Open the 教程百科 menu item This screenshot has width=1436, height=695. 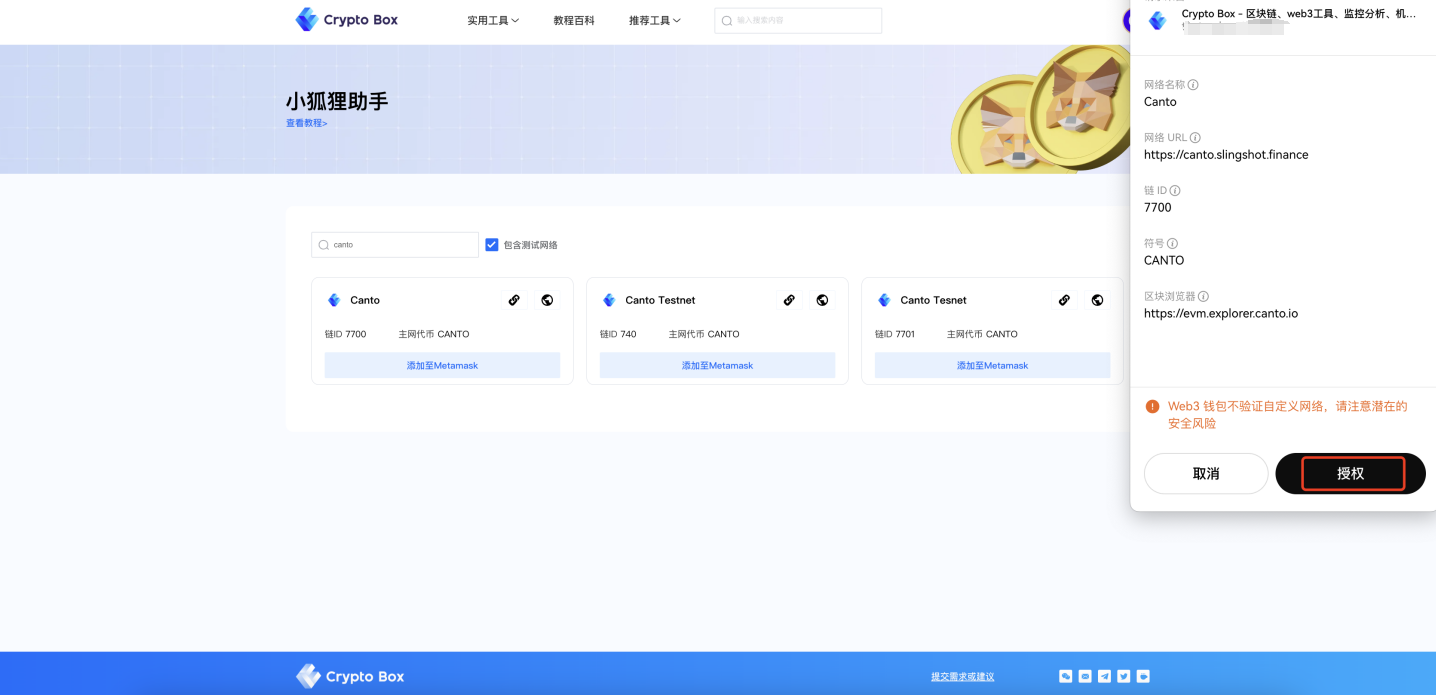coord(574,21)
